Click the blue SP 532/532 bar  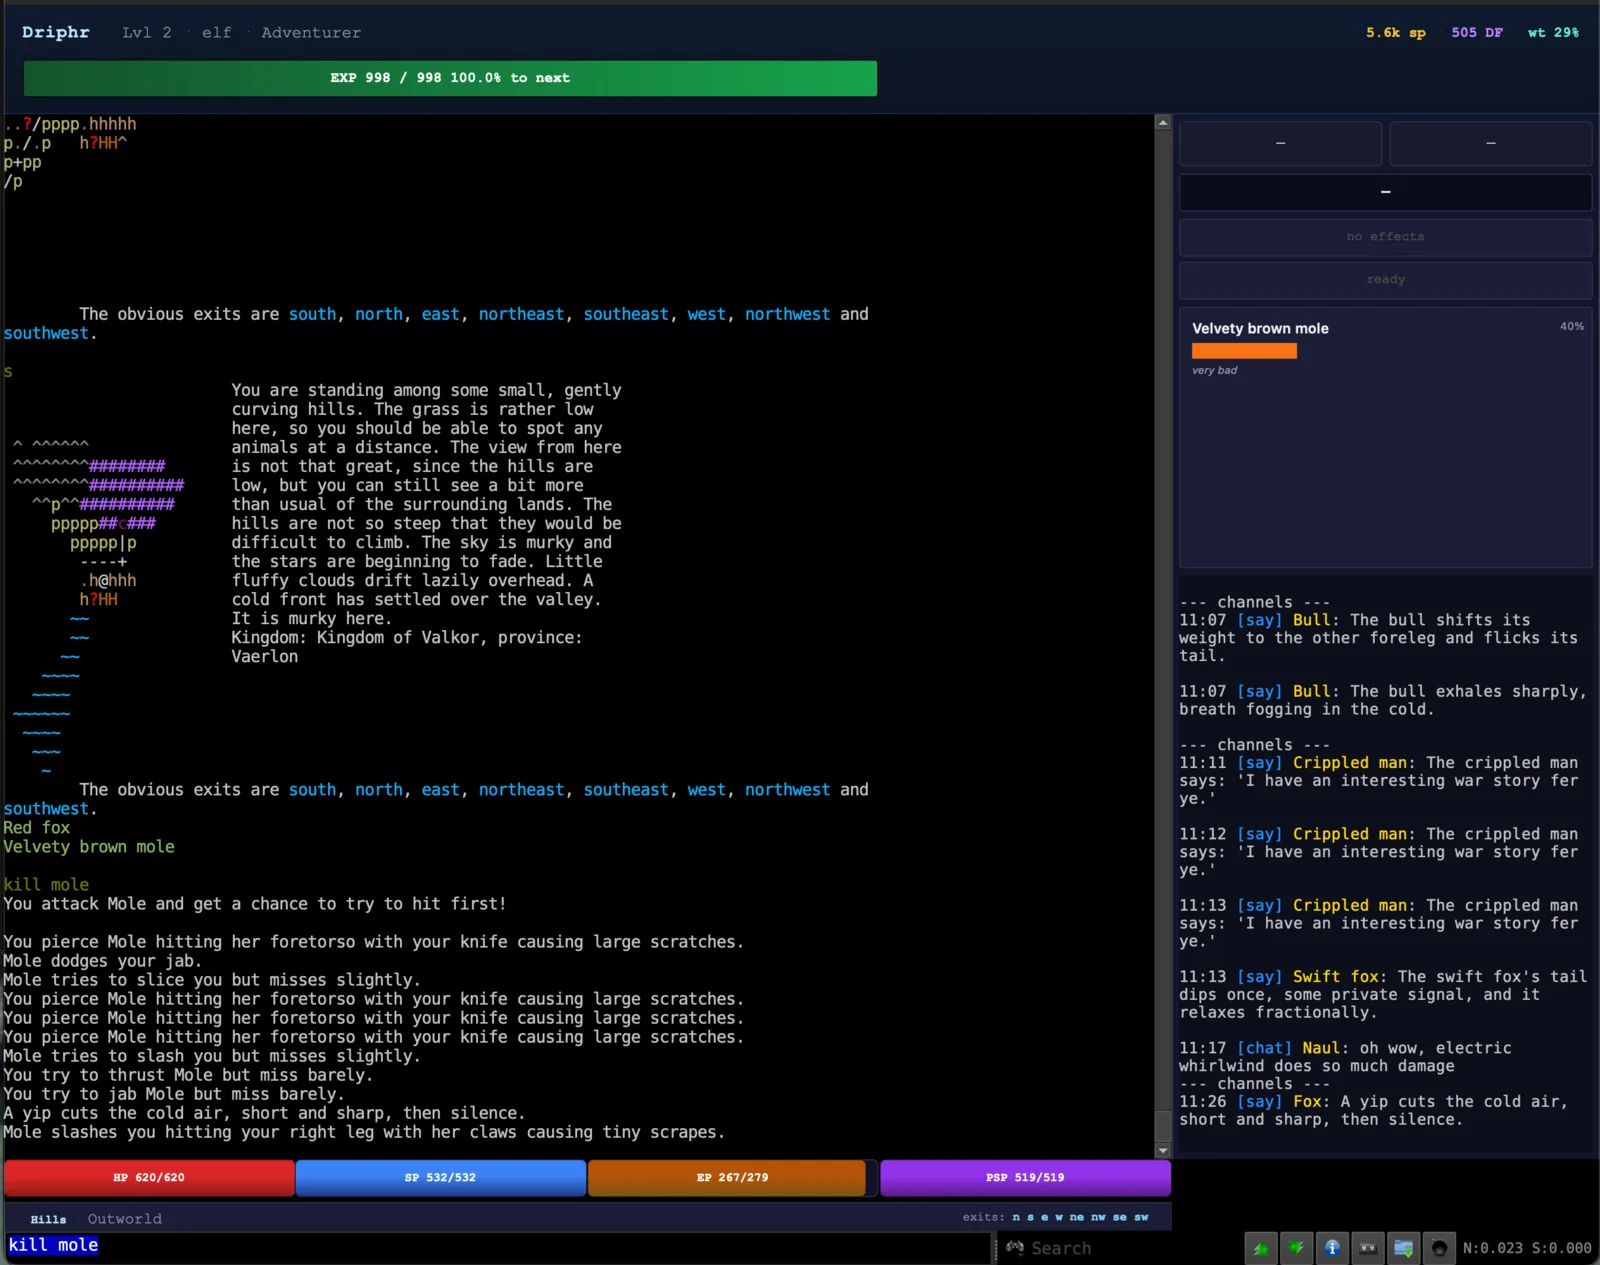440,1177
